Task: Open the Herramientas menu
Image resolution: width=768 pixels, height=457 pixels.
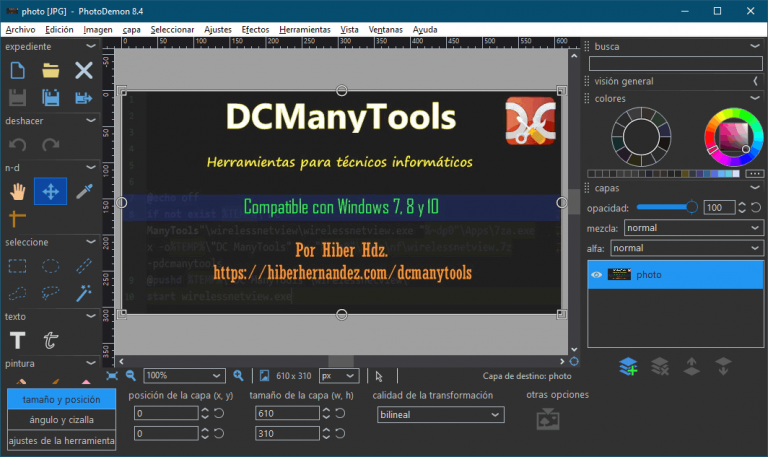Action: (x=305, y=29)
